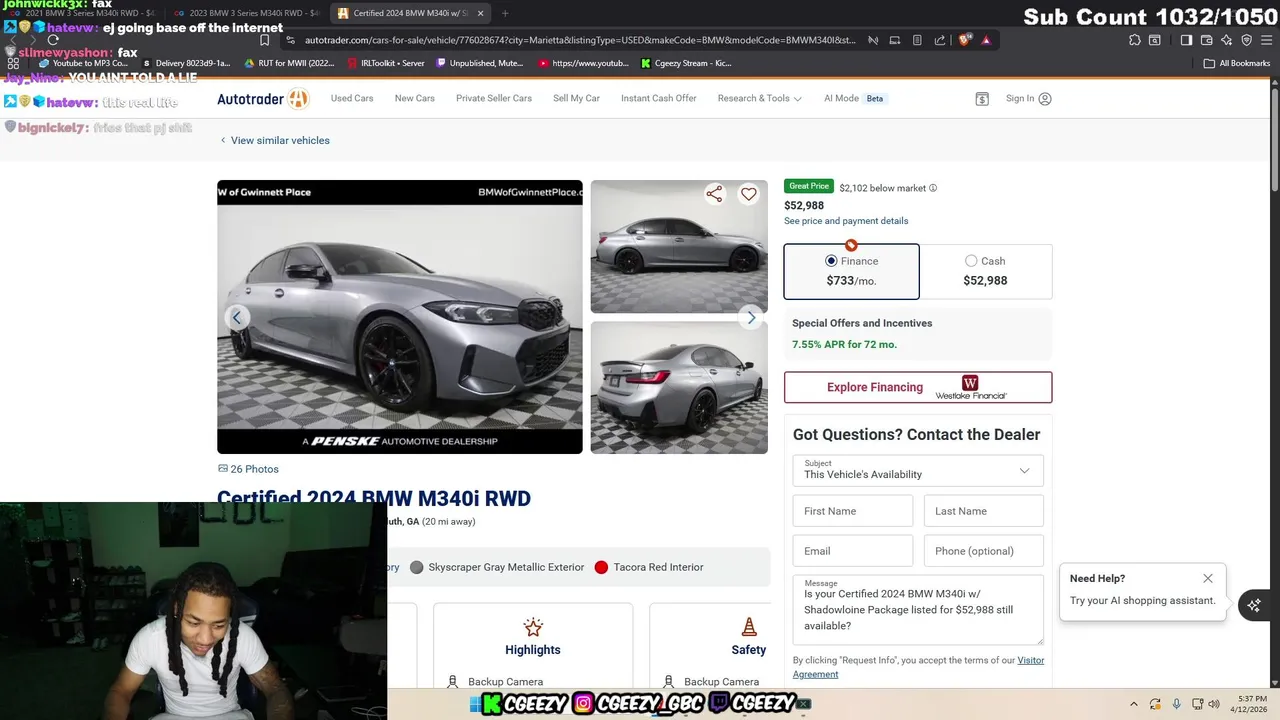Open browser extensions puzzle icon

click(x=1134, y=40)
